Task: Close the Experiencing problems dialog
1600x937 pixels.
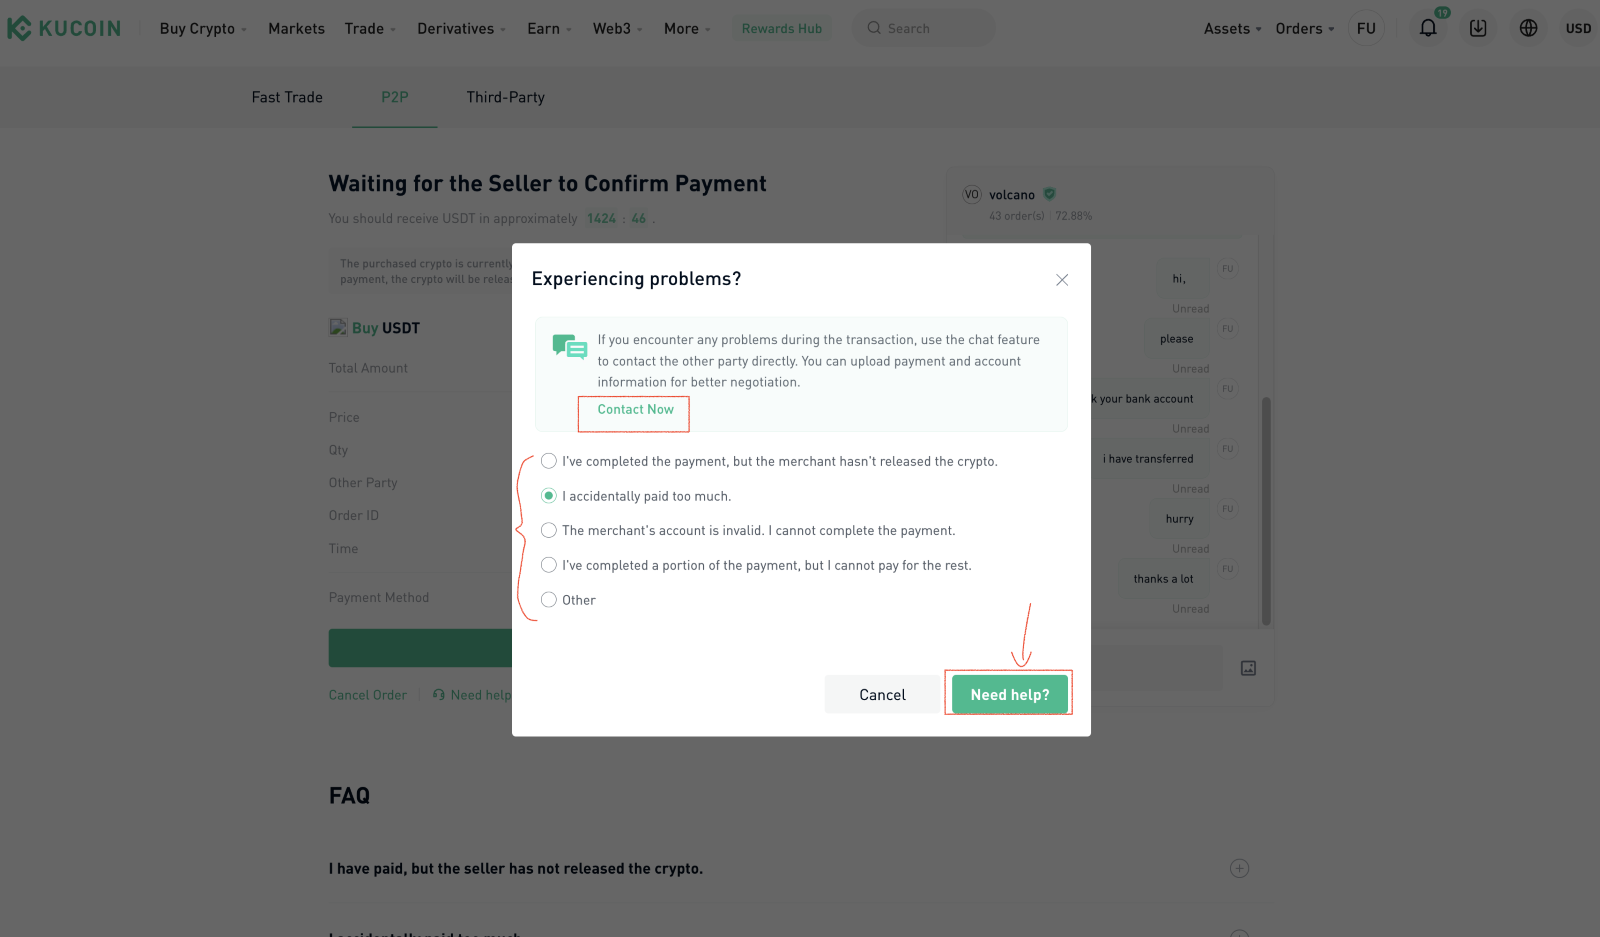Action: pyautogui.click(x=1062, y=280)
